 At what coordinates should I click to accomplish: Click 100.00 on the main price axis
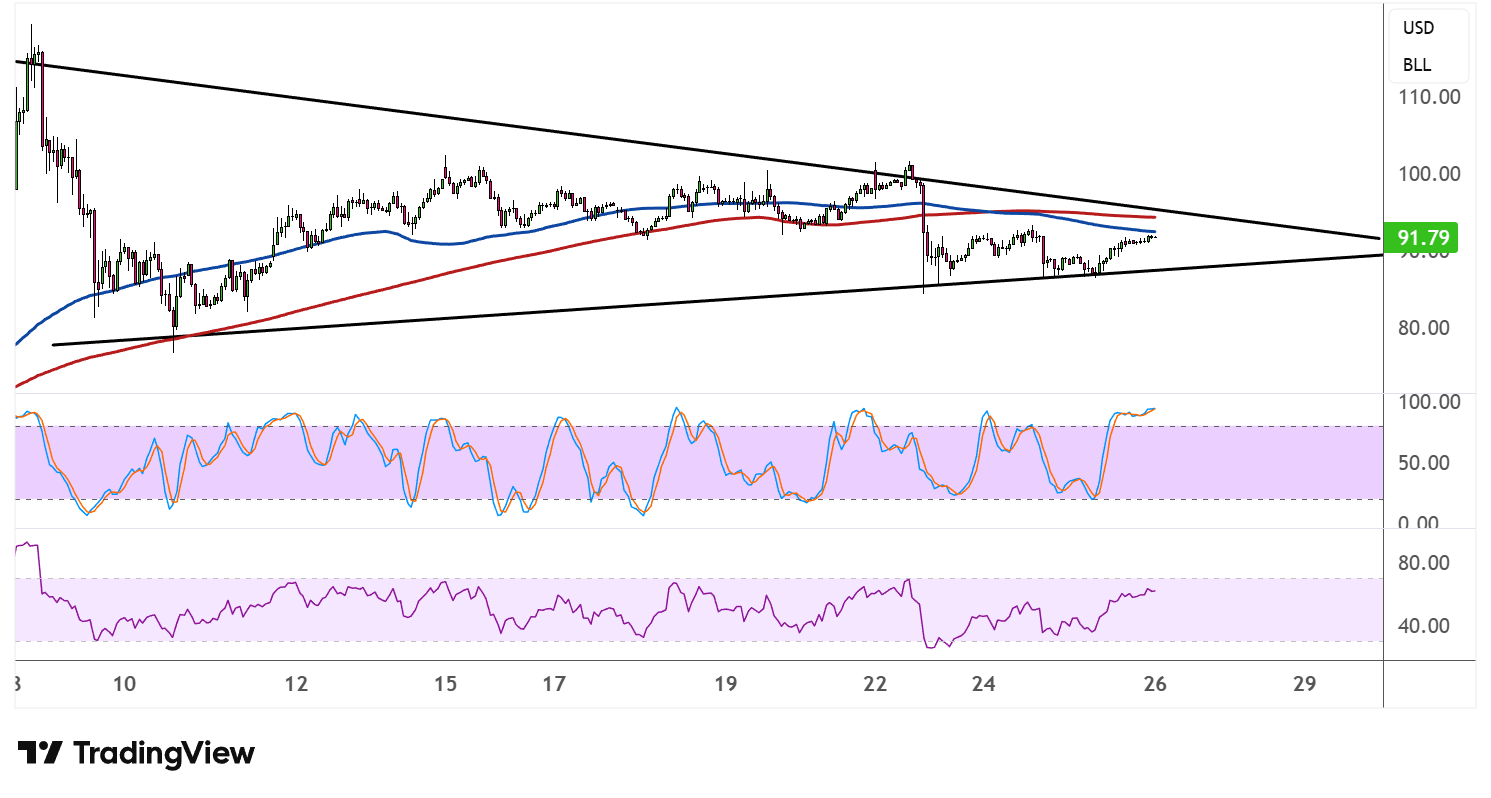pyautogui.click(x=1431, y=174)
